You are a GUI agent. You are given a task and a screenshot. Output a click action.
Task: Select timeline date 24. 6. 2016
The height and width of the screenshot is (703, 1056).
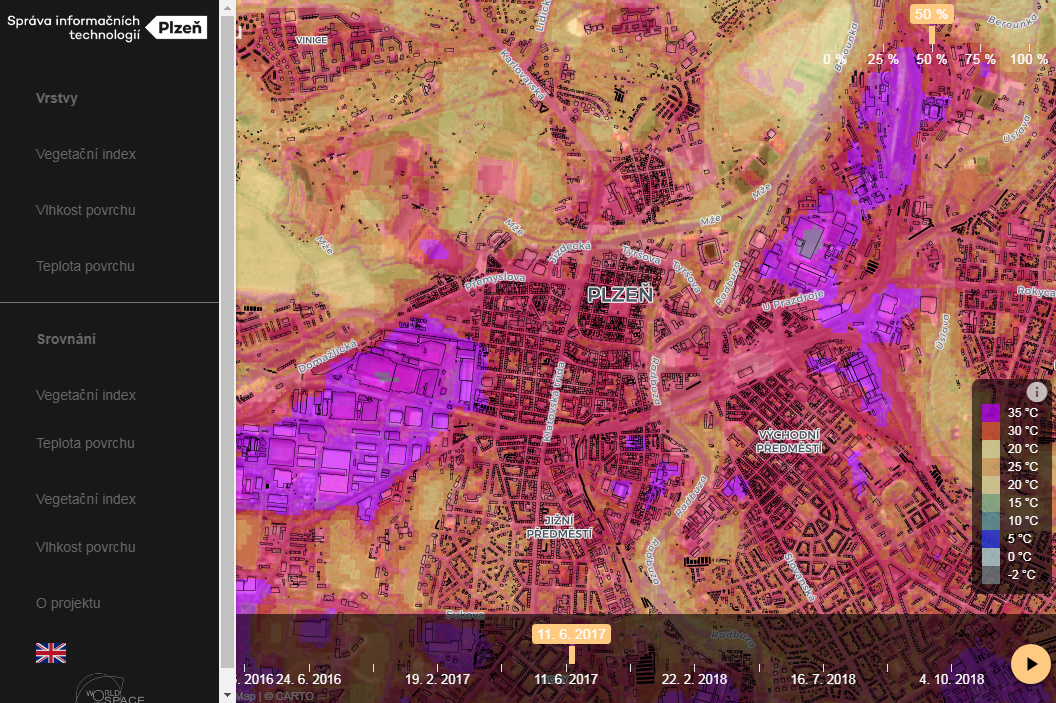pos(308,679)
